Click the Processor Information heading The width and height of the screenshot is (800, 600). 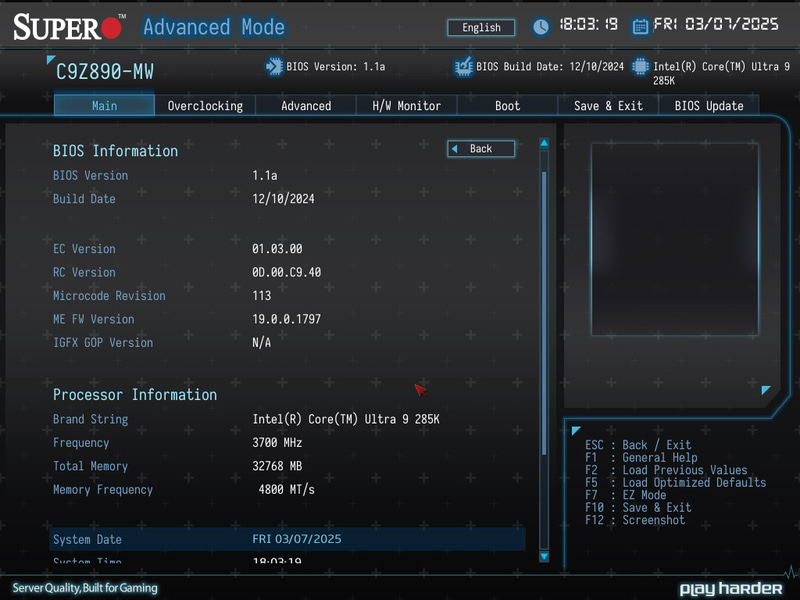pyautogui.click(x=135, y=395)
